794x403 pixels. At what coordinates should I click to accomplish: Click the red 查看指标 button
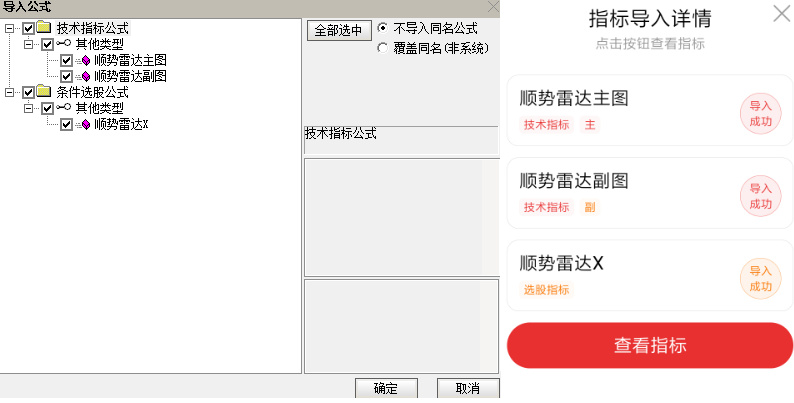coord(650,345)
